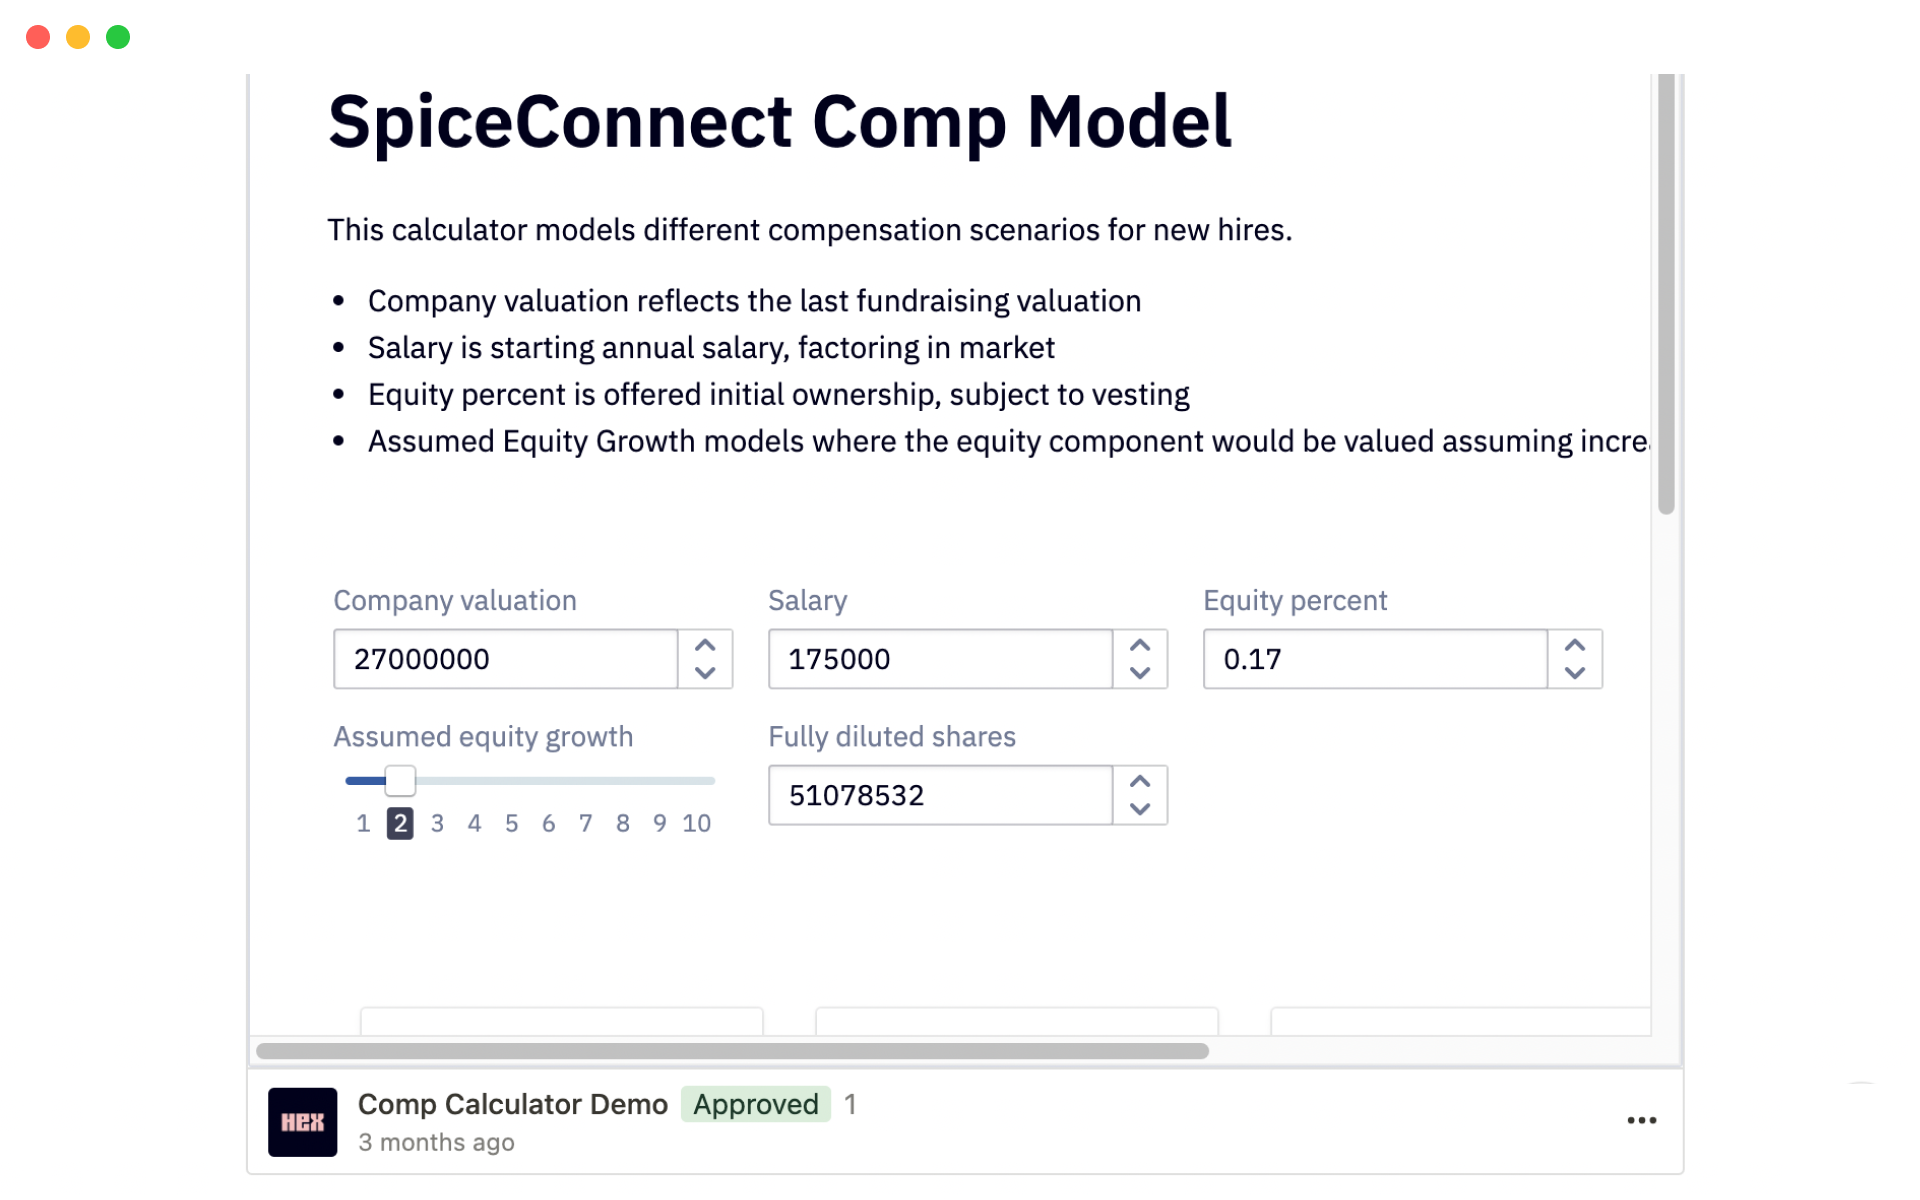Increase Company valuation with up arrow
Viewport: 1920px width, 1200px height.
pyautogui.click(x=705, y=645)
